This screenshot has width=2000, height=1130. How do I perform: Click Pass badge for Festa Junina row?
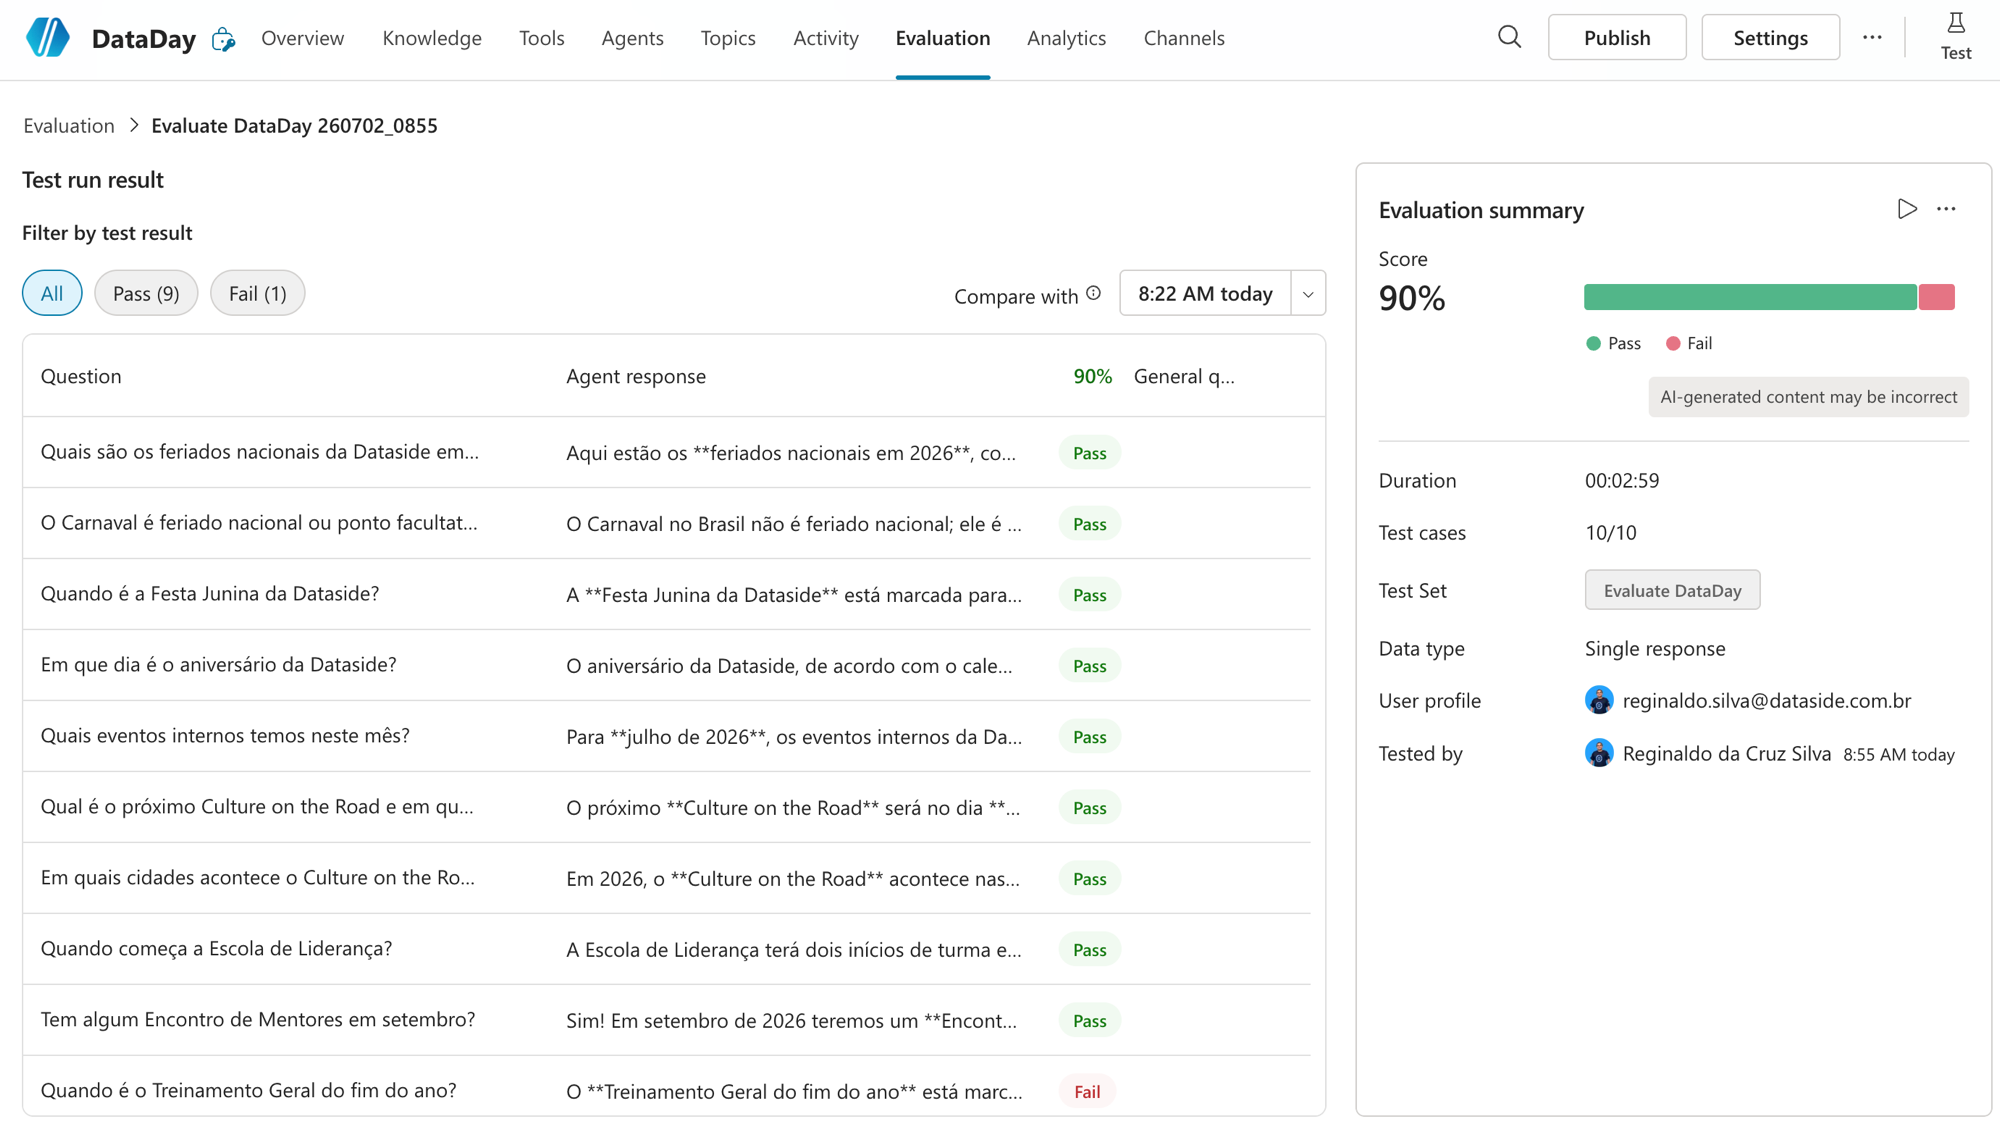(1089, 595)
